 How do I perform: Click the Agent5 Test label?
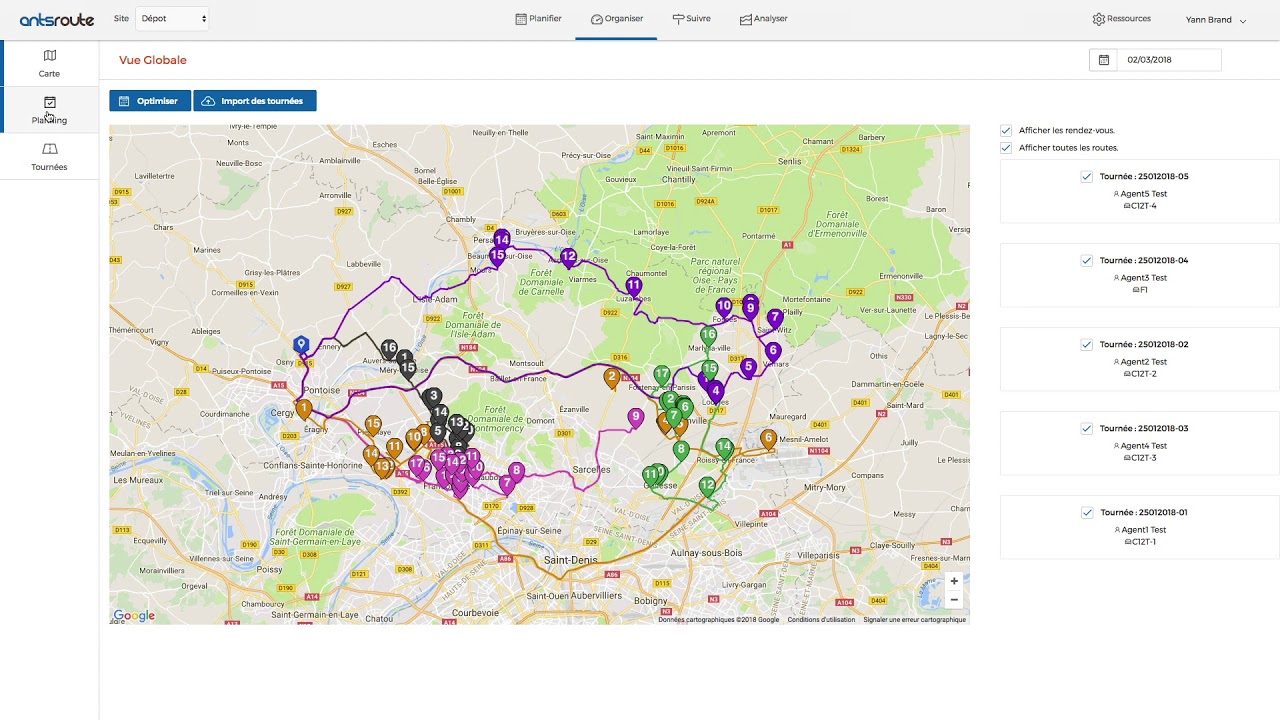tap(1144, 194)
